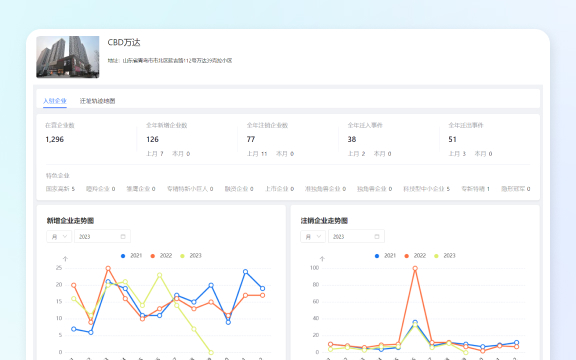Open the 月 dropdown in 注销企业走势图
Viewport: 576px width, 360px height.
(313, 237)
